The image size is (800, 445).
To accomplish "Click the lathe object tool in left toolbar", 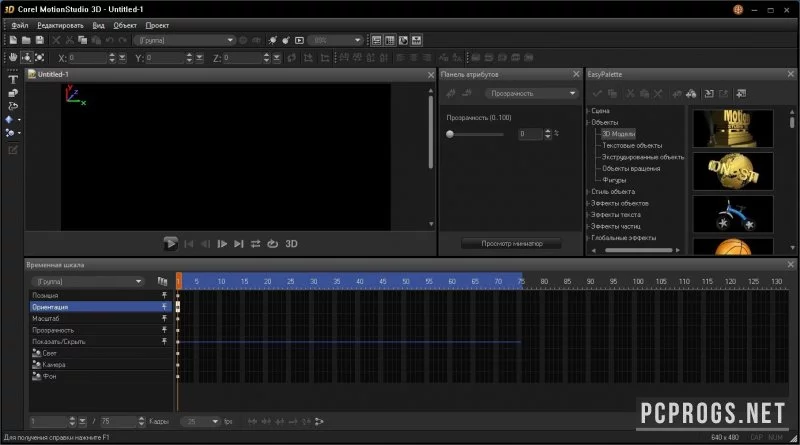I will pos(13,106).
